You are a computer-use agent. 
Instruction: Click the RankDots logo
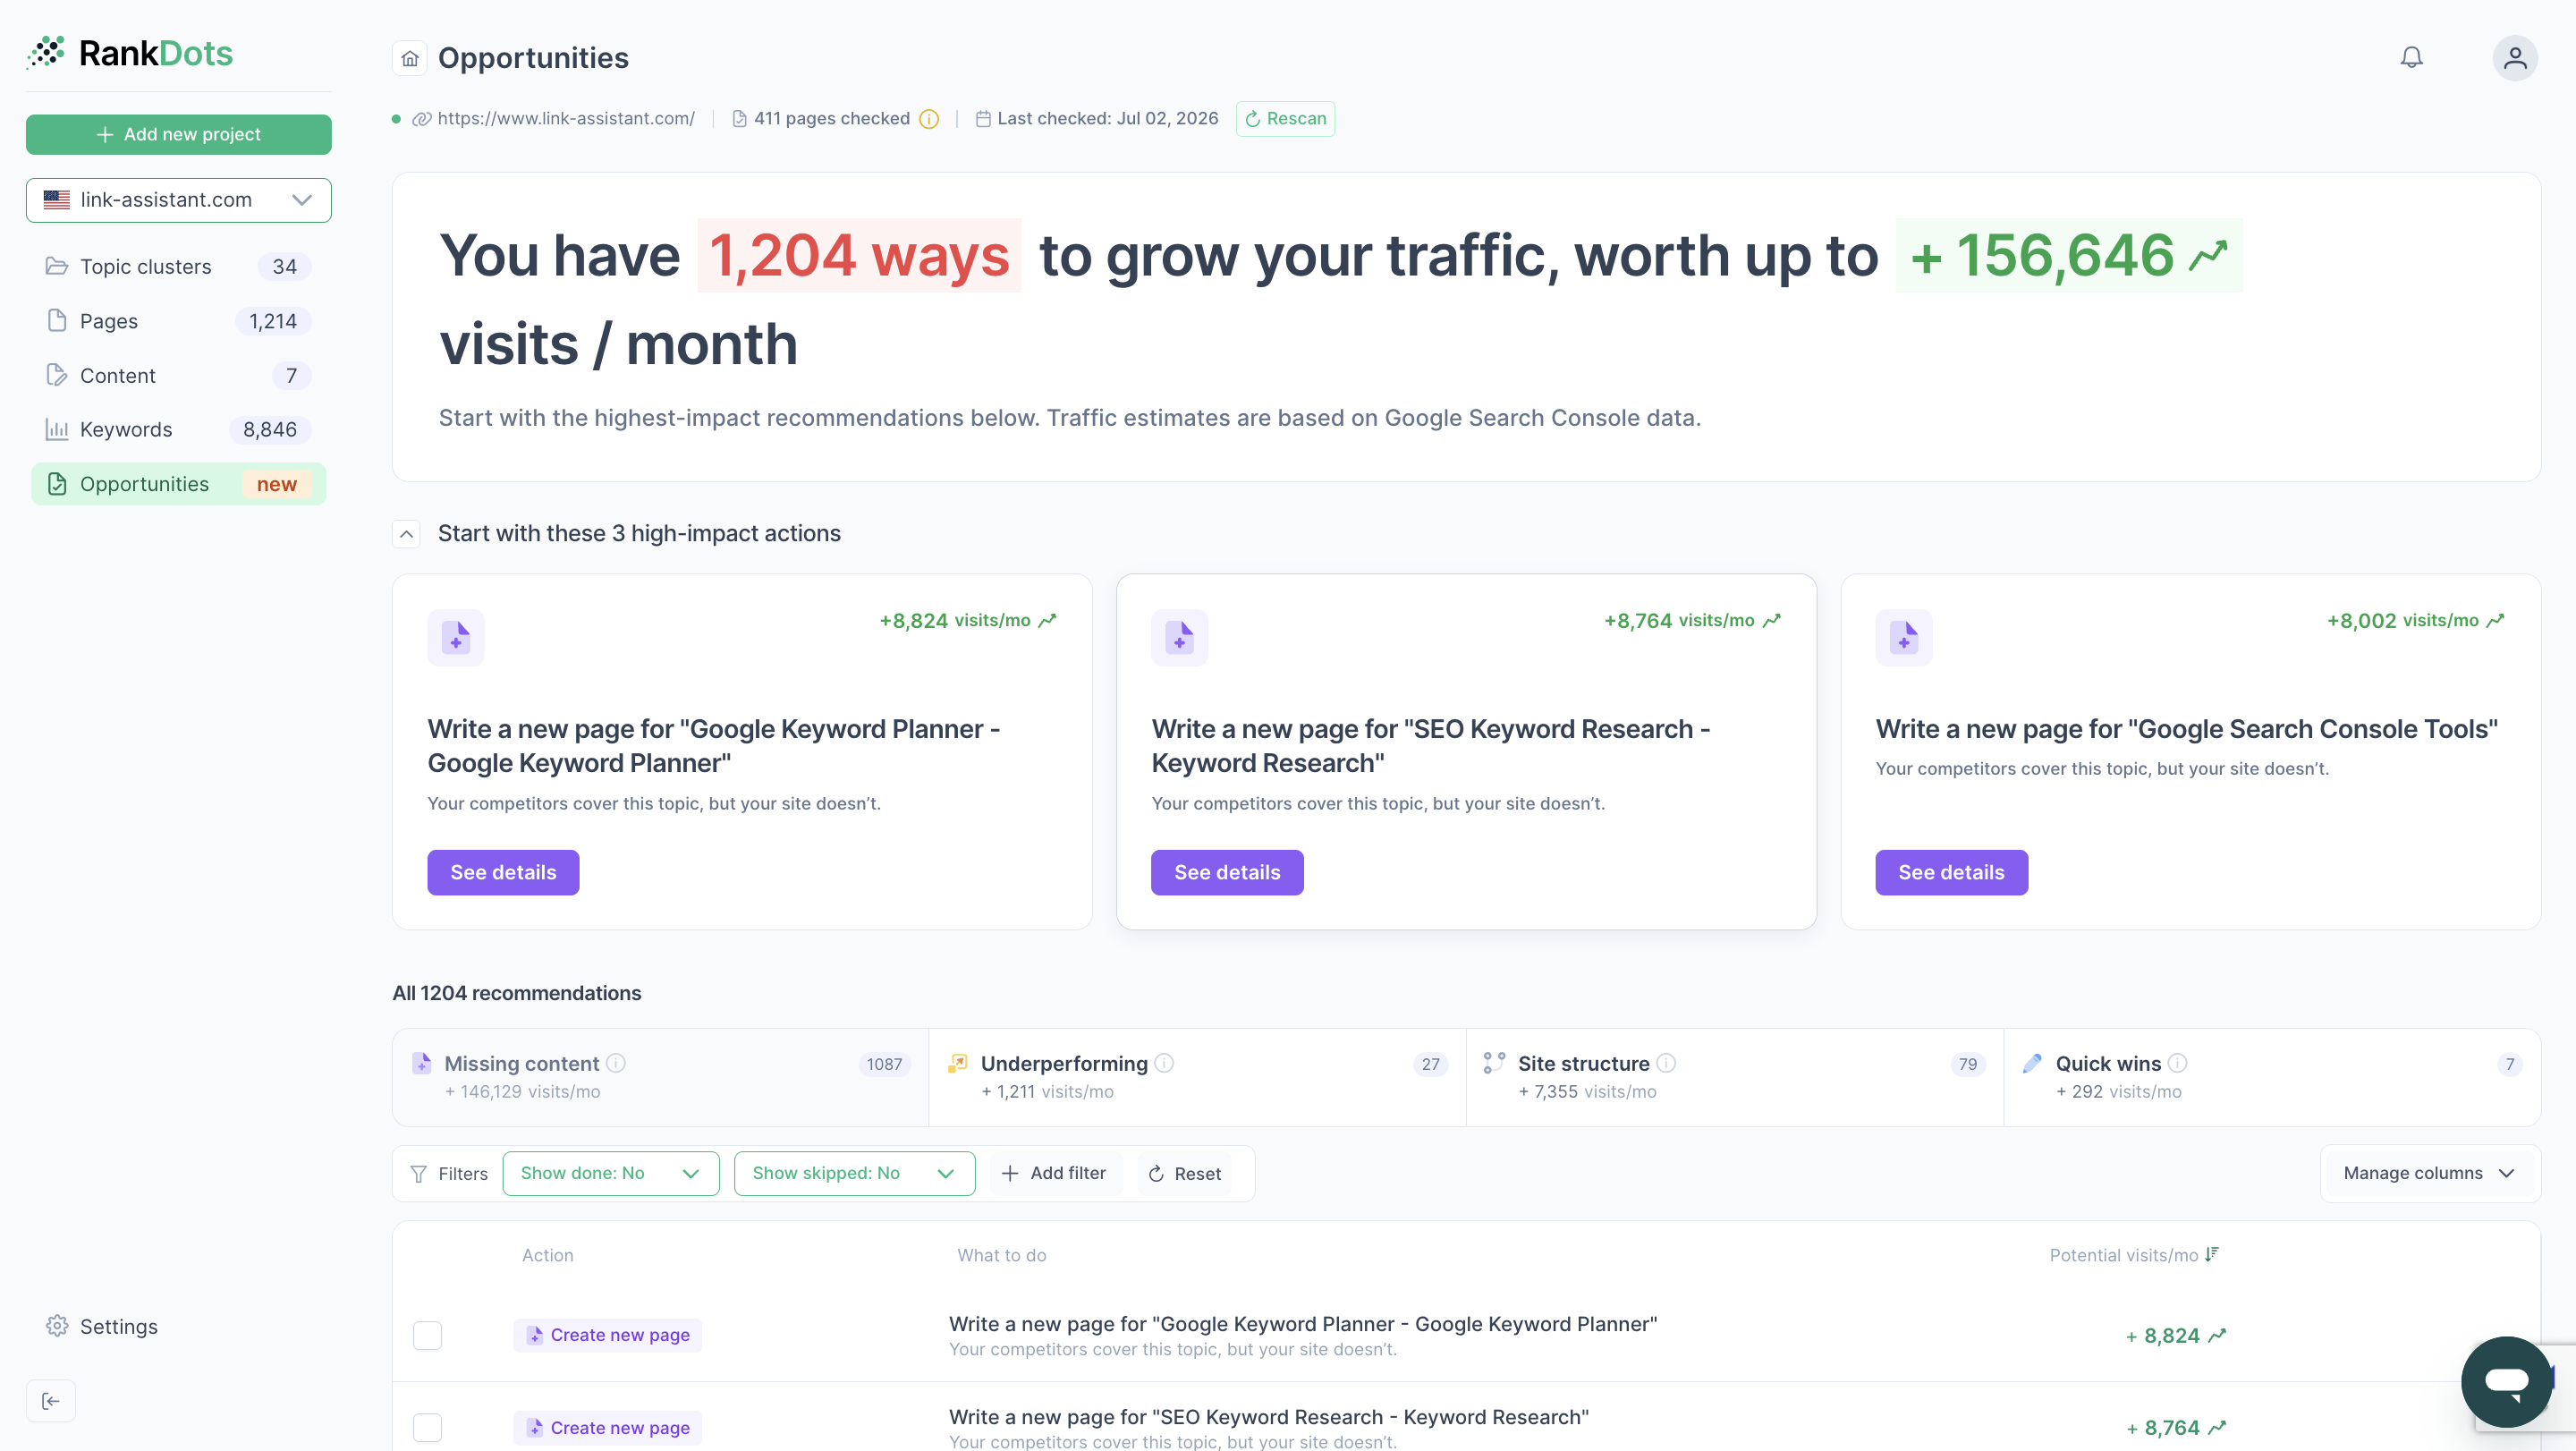click(130, 53)
